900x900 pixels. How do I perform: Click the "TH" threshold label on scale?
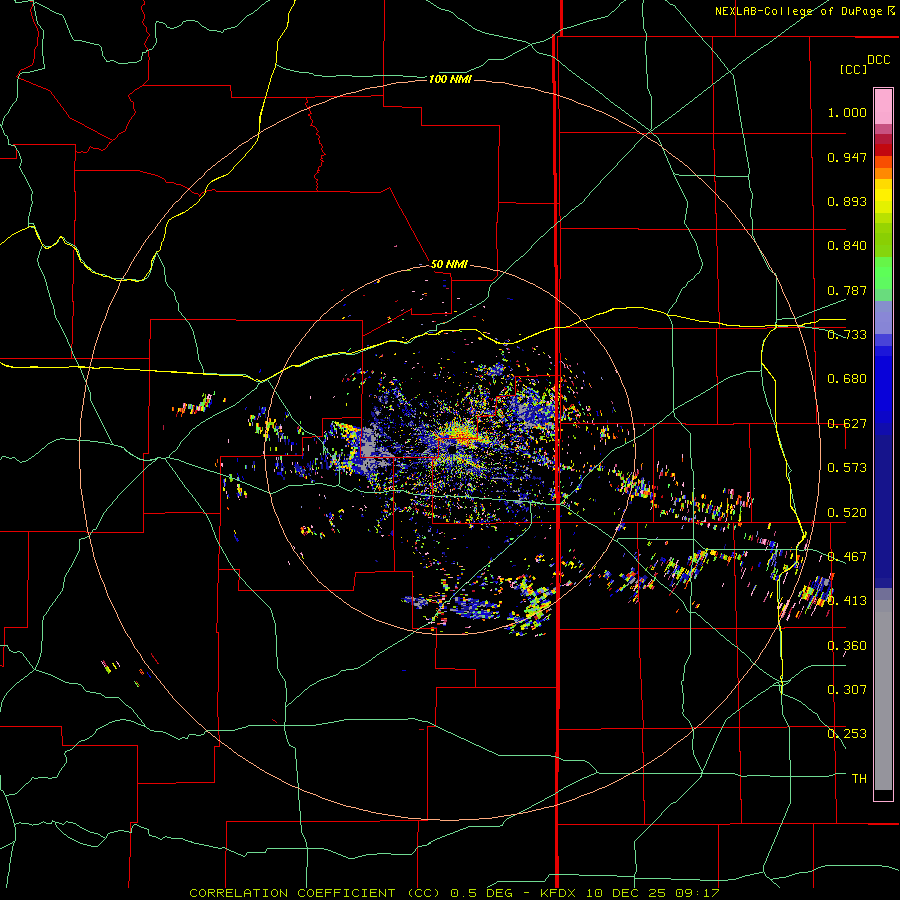tap(859, 779)
